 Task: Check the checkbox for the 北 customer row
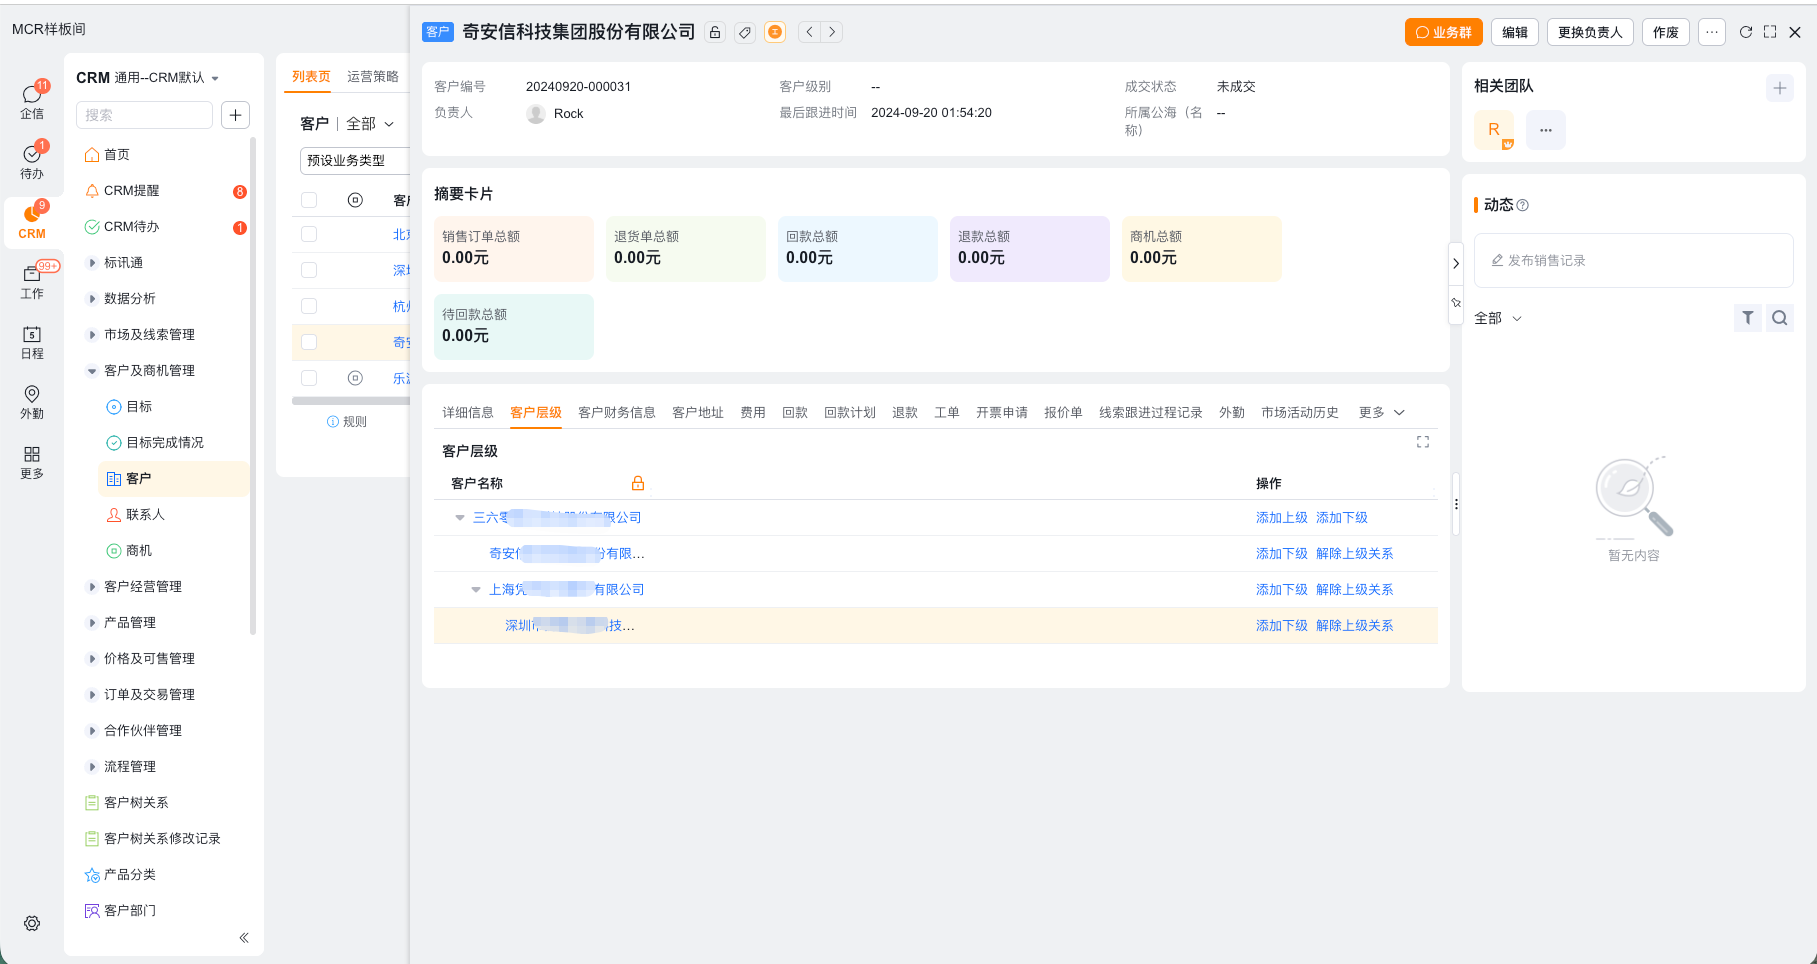pos(309,234)
